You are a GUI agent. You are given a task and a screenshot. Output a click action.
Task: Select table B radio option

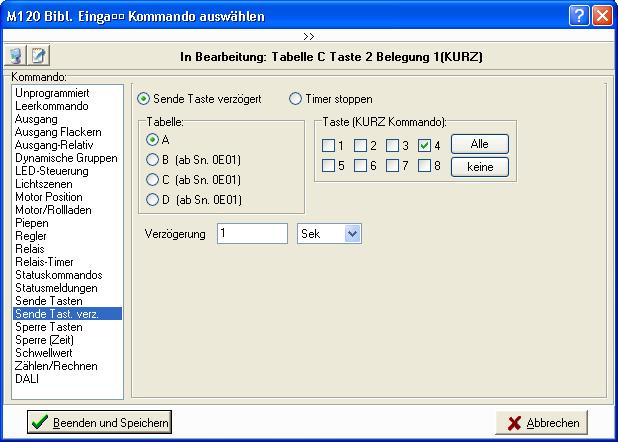pos(152,159)
